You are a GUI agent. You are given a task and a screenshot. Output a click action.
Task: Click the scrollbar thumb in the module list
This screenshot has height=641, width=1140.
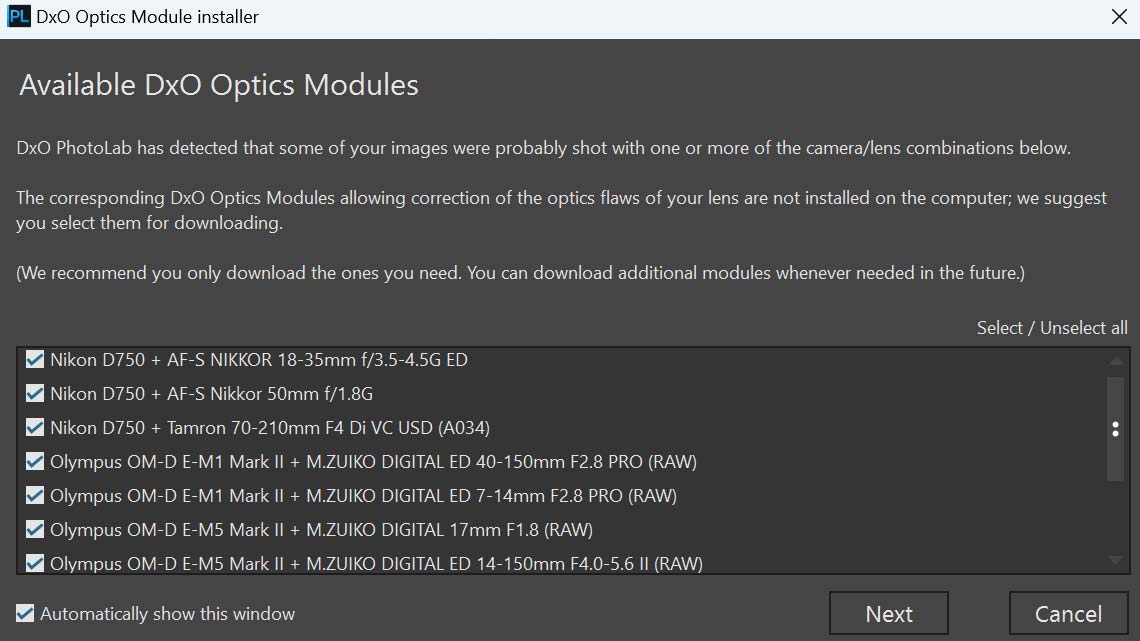click(x=1114, y=430)
